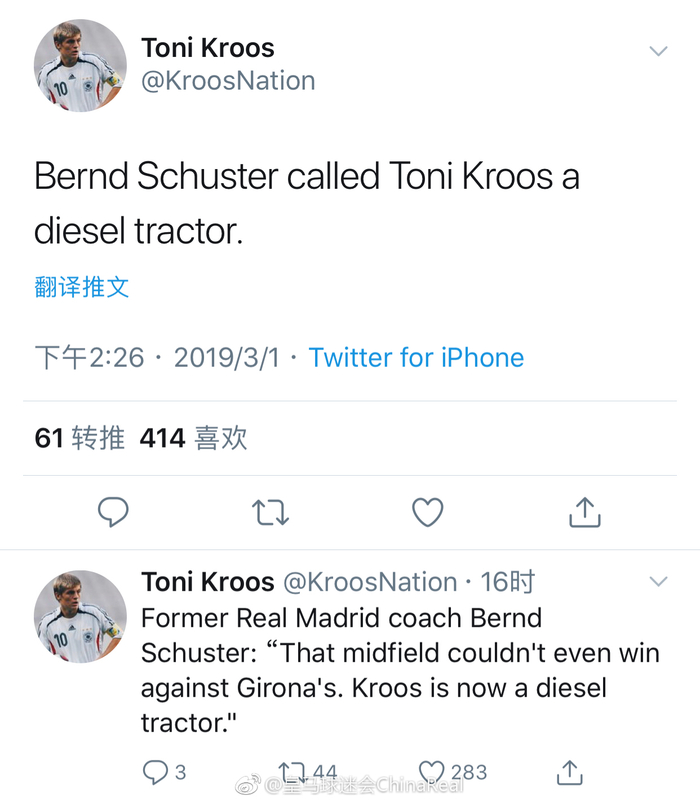Tap reply bubble with 3 replies

pos(164,772)
